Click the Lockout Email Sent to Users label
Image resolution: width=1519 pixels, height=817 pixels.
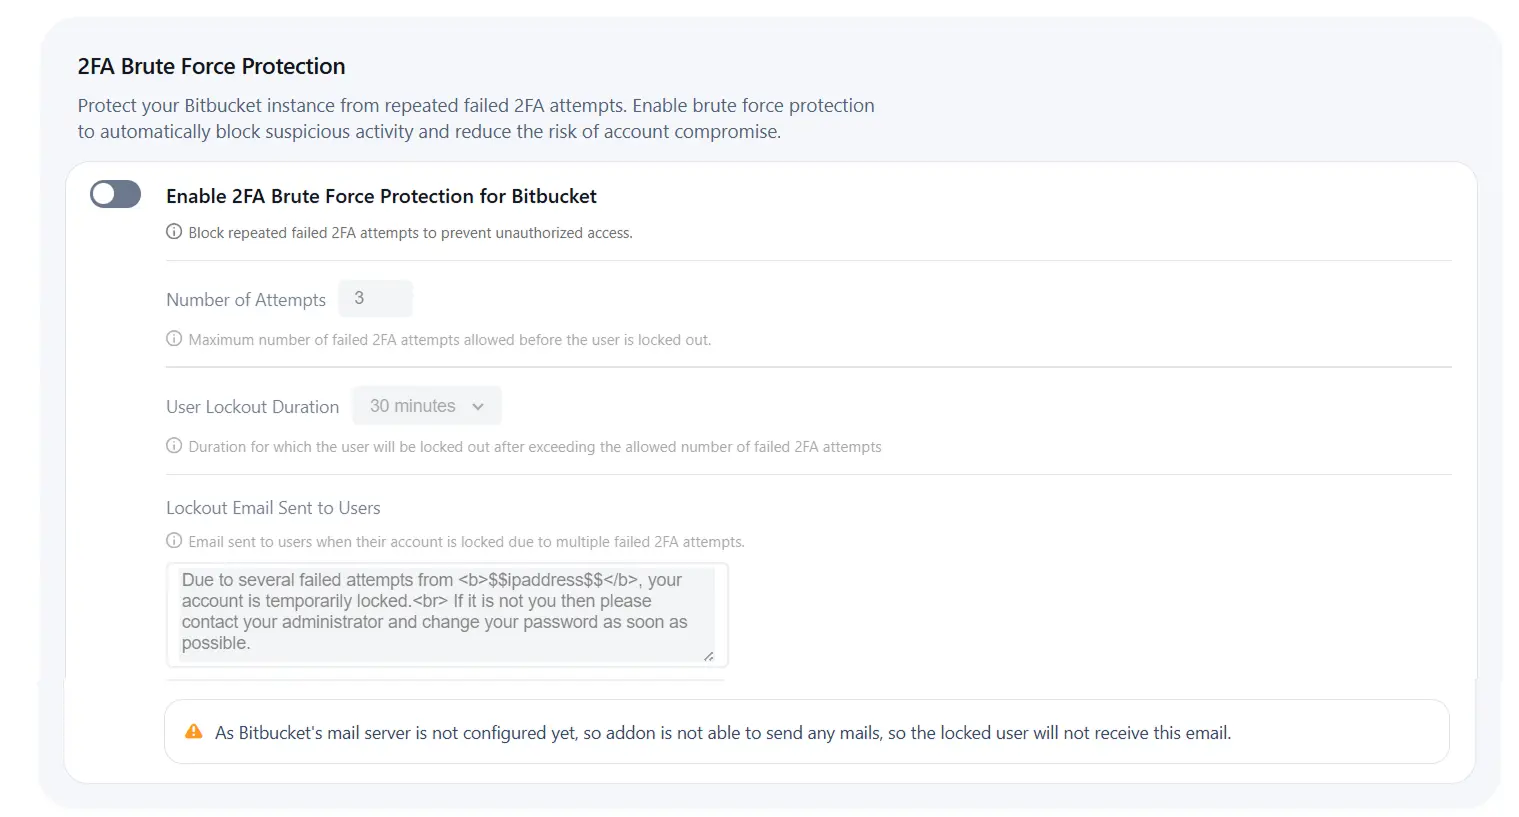273,507
